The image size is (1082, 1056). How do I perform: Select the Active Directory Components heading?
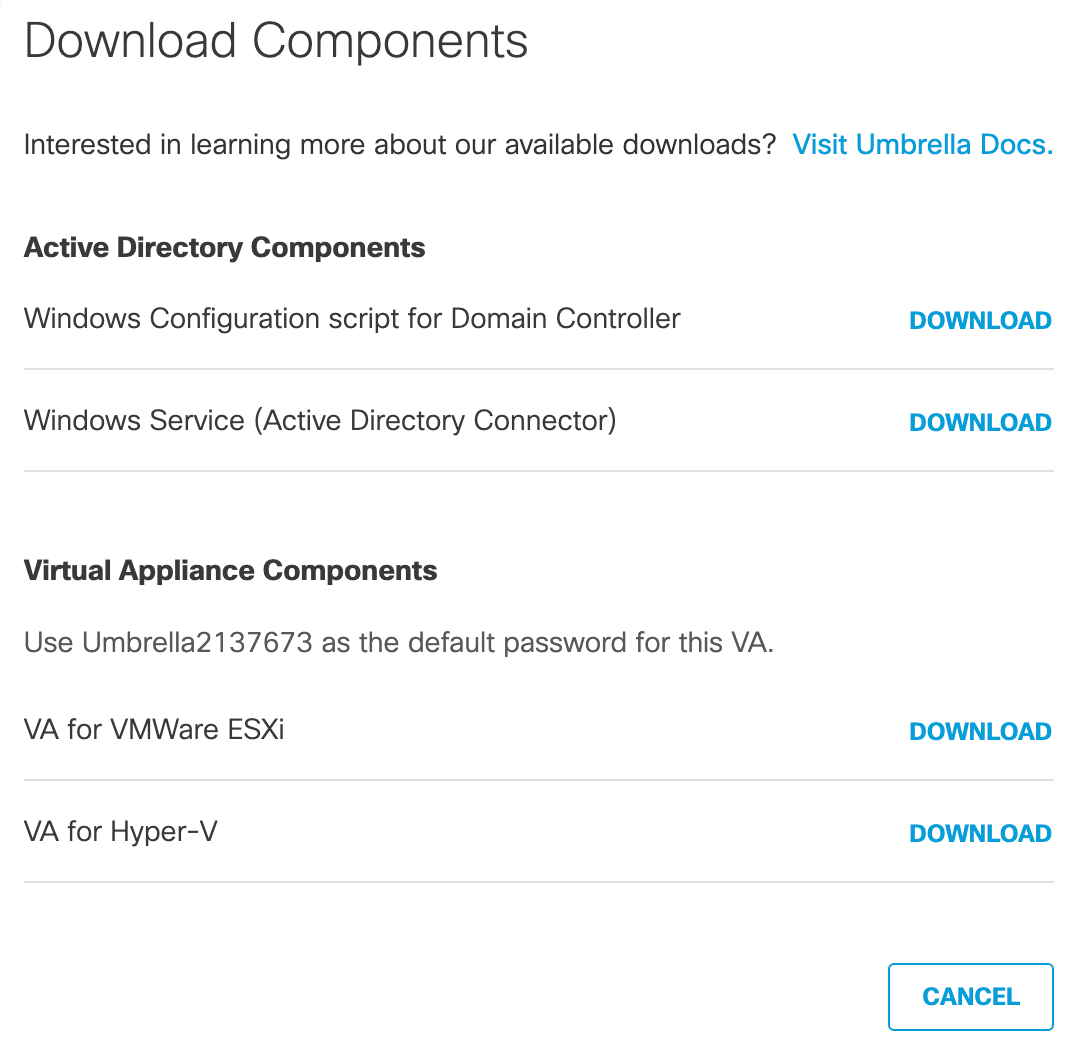tap(224, 248)
